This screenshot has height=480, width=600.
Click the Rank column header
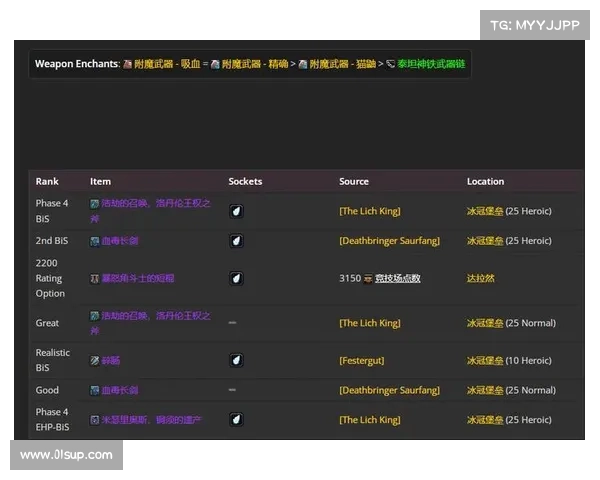tap(47, 182)
